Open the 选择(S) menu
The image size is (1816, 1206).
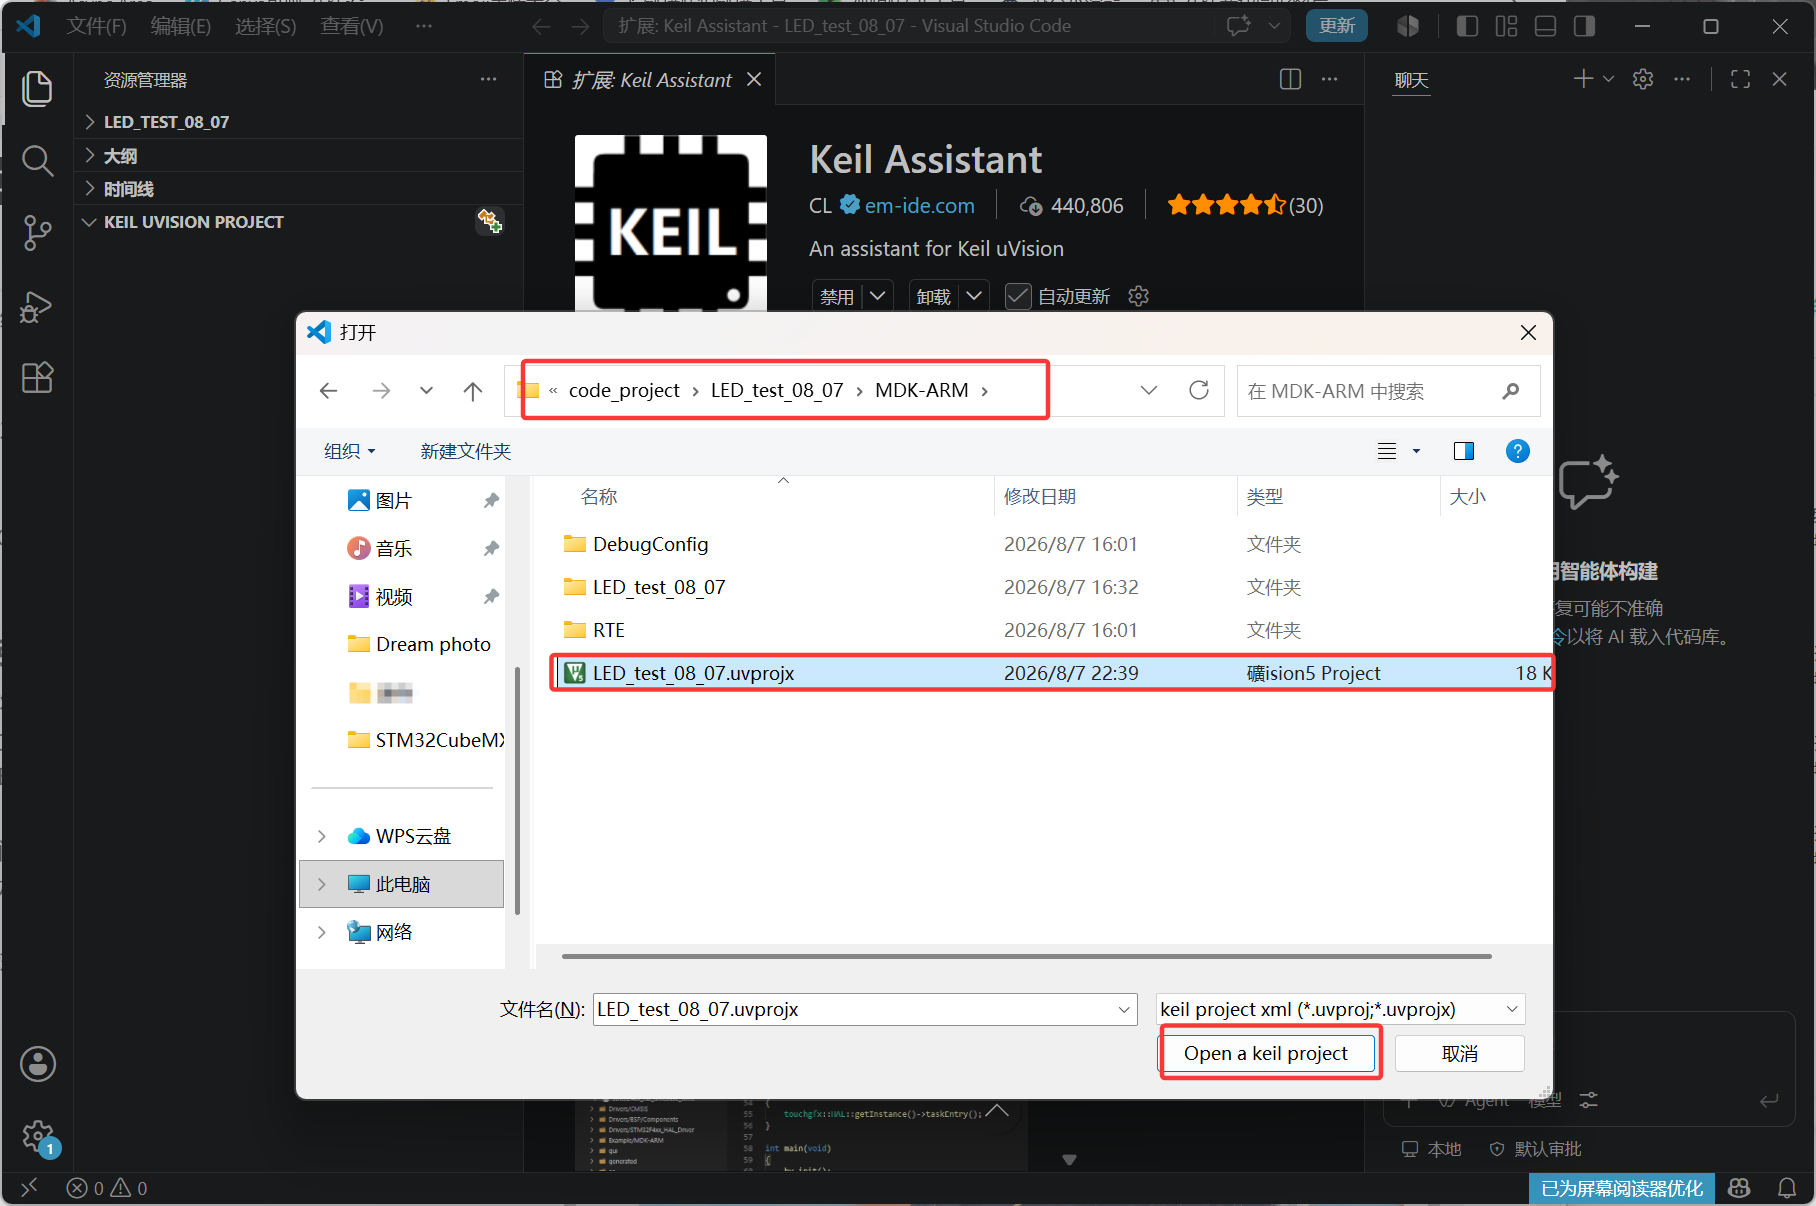266,26
